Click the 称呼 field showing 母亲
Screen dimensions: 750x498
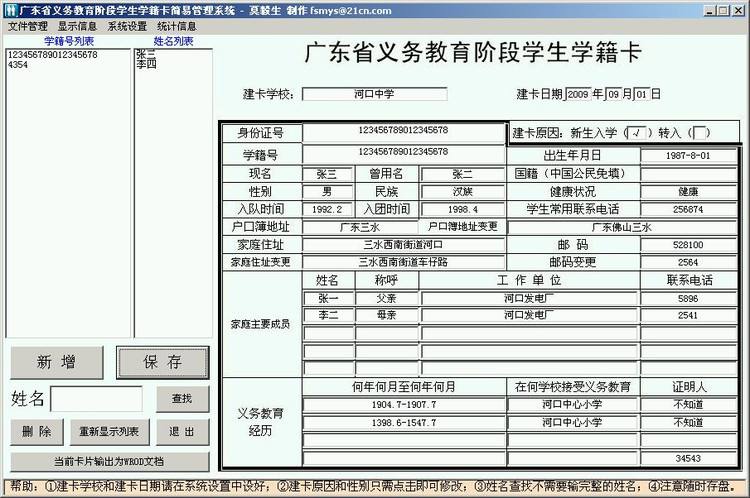coord(386,315)
